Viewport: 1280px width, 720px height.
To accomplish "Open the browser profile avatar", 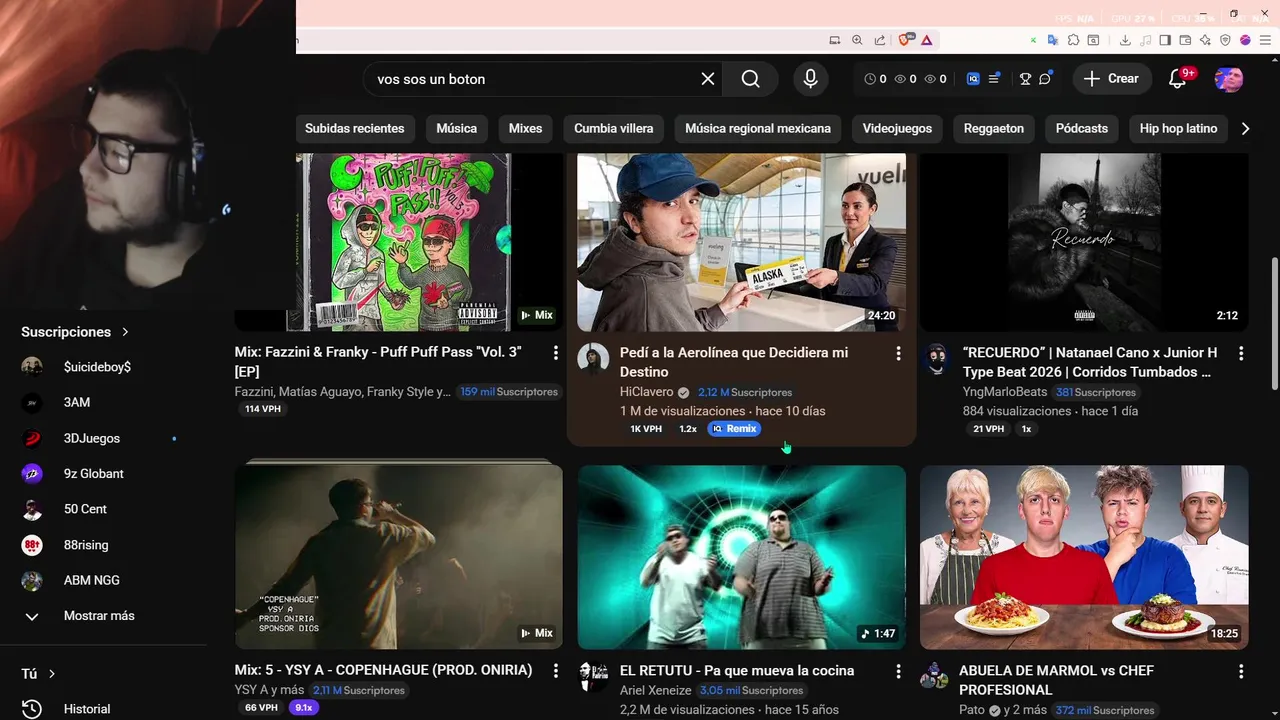I will click(1245, 40).
